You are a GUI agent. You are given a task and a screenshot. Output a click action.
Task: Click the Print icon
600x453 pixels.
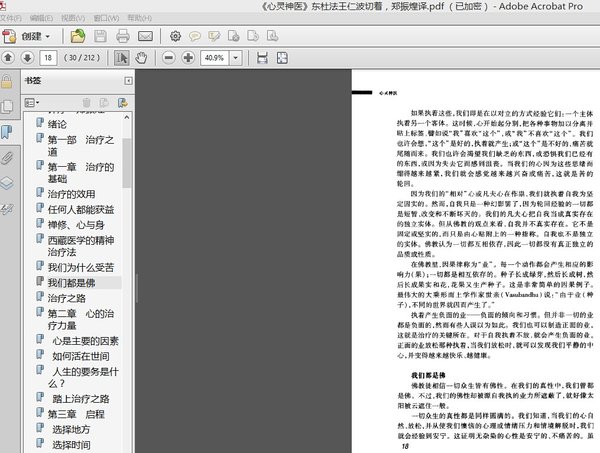[x=122, y=36]
